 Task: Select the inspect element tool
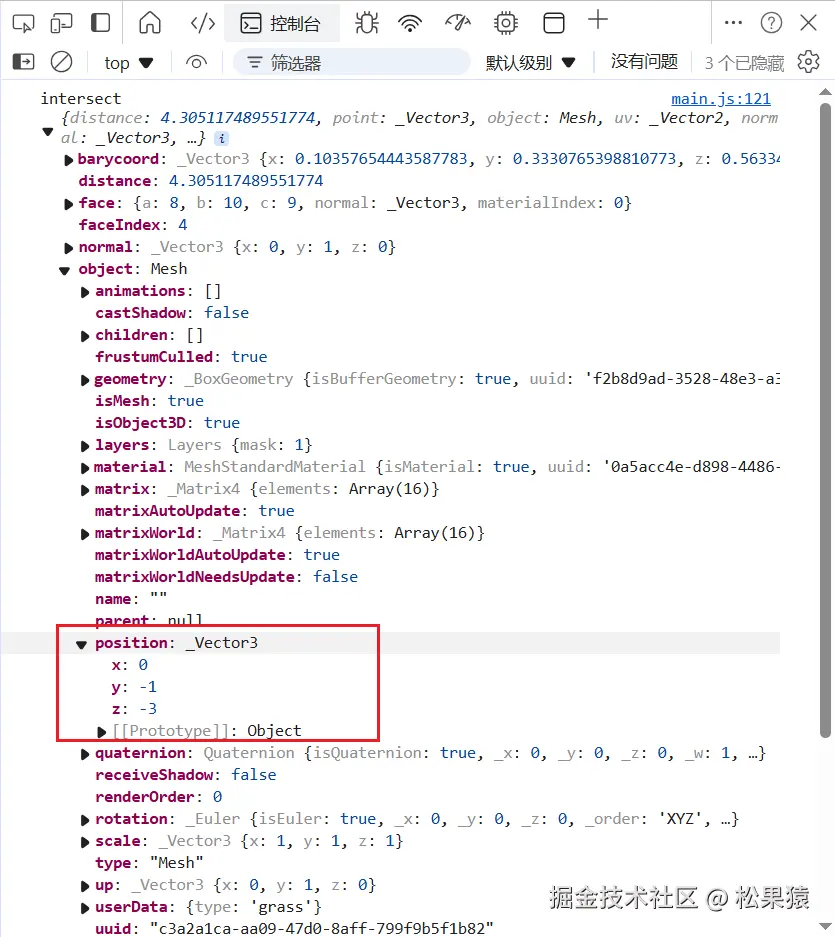point(22,22)
